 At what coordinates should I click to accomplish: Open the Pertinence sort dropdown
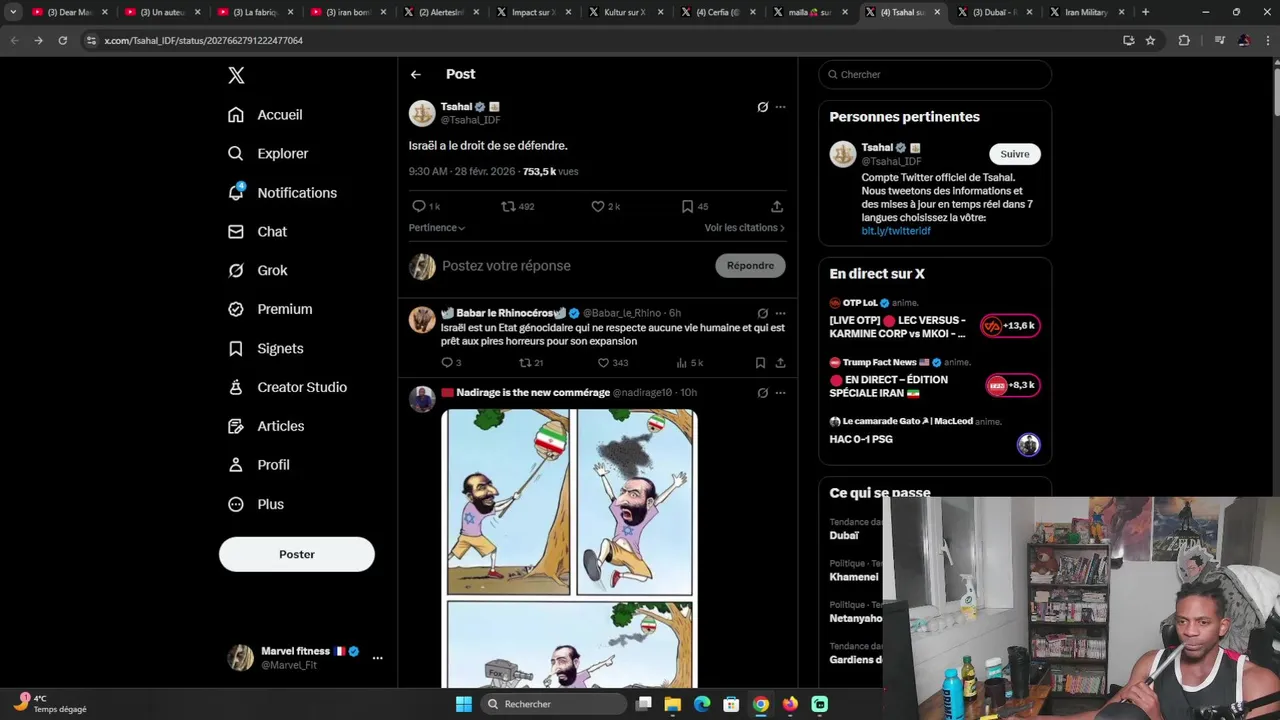436,228
